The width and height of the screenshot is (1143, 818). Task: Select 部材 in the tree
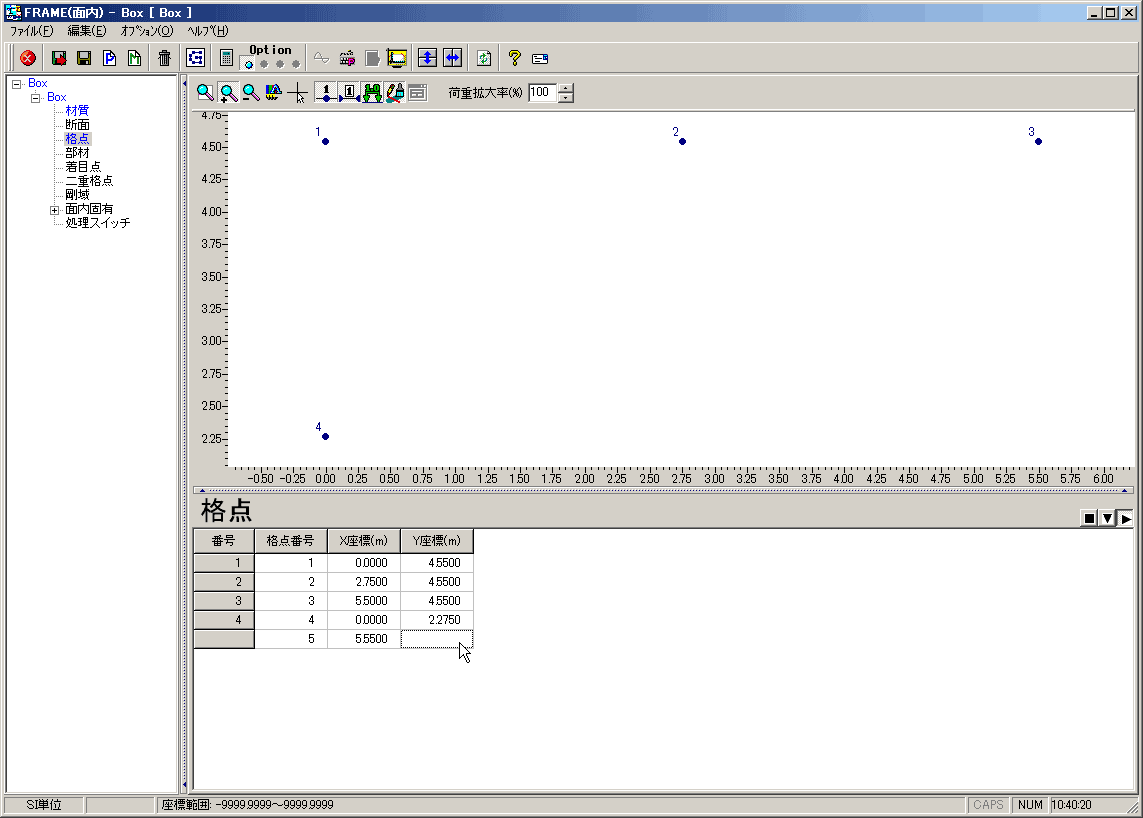pyautogui.click(x=77, y=153)
